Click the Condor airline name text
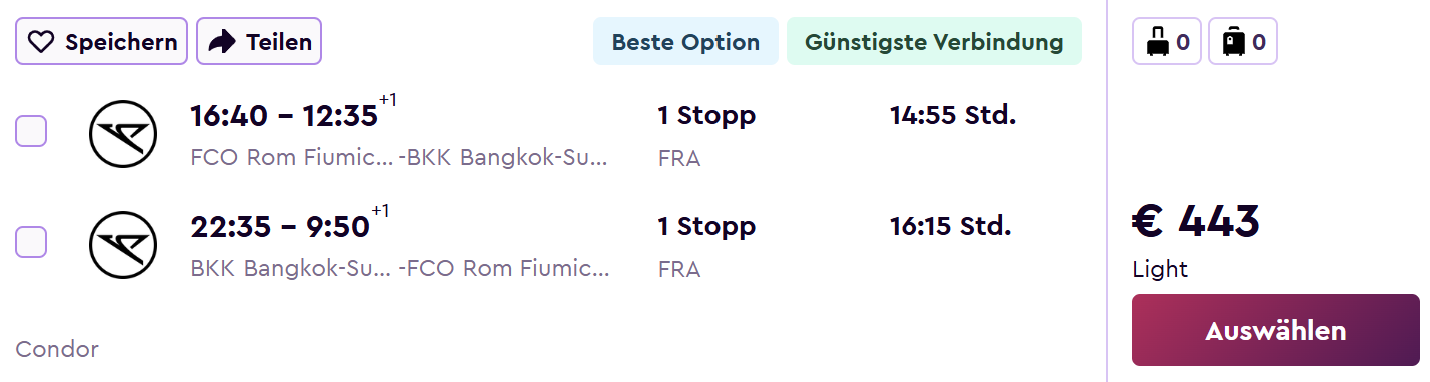 coord(57,349)
